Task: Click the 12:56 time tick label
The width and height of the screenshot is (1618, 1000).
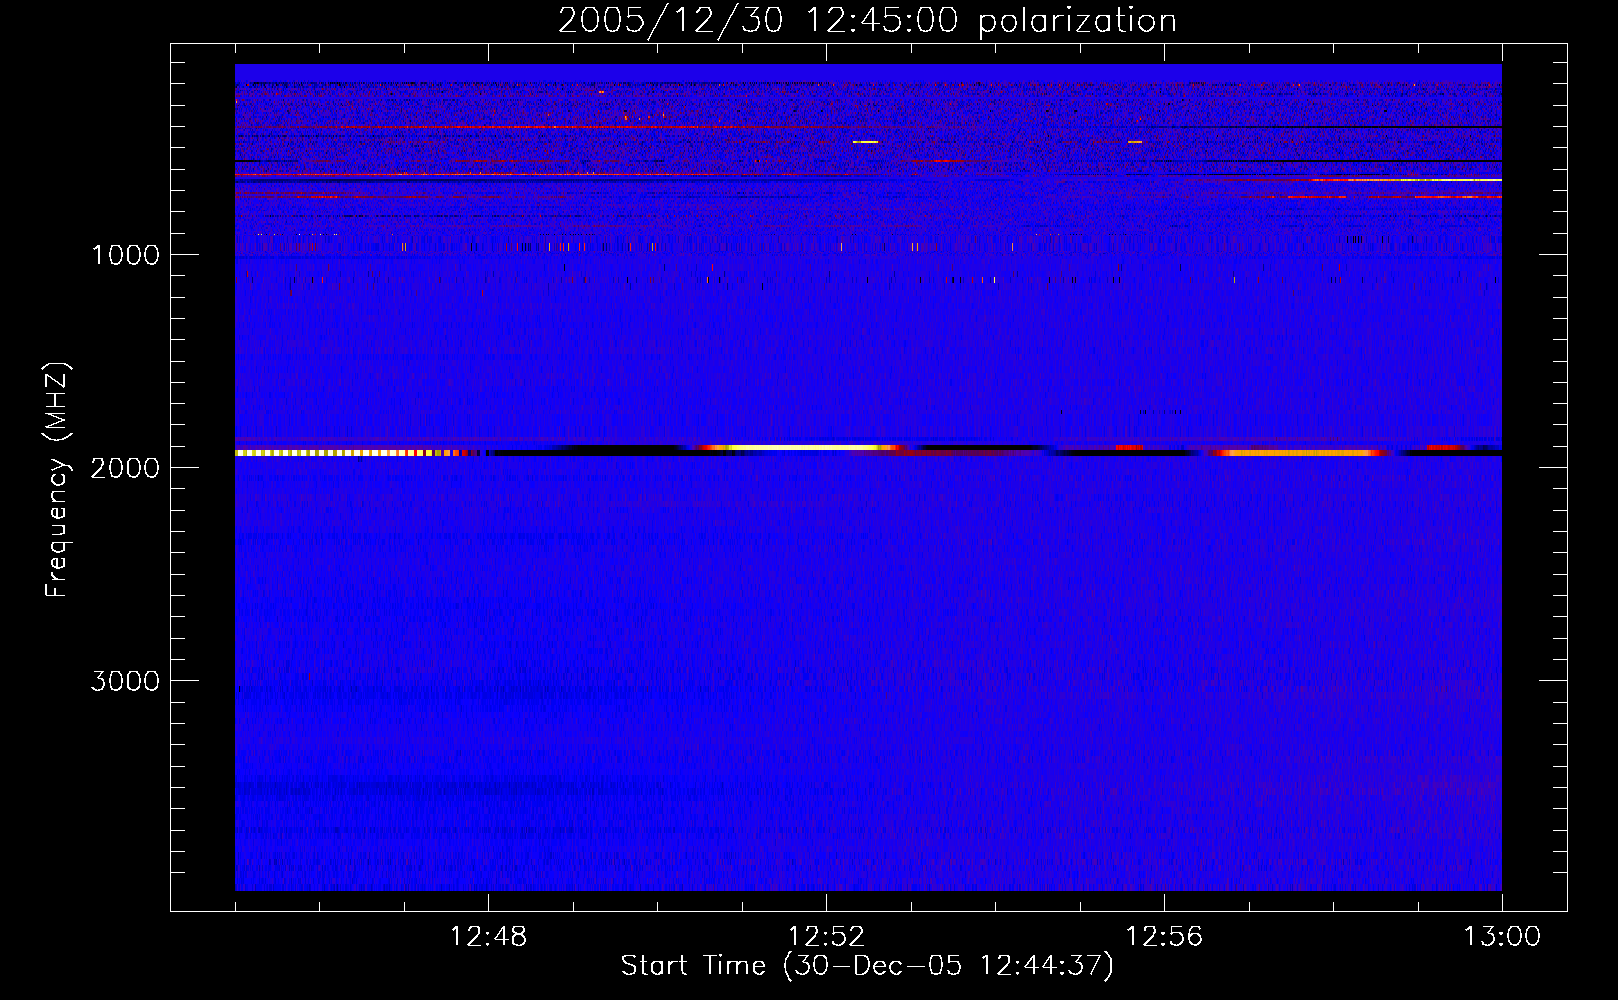Action: click(x=1164, y=937)
